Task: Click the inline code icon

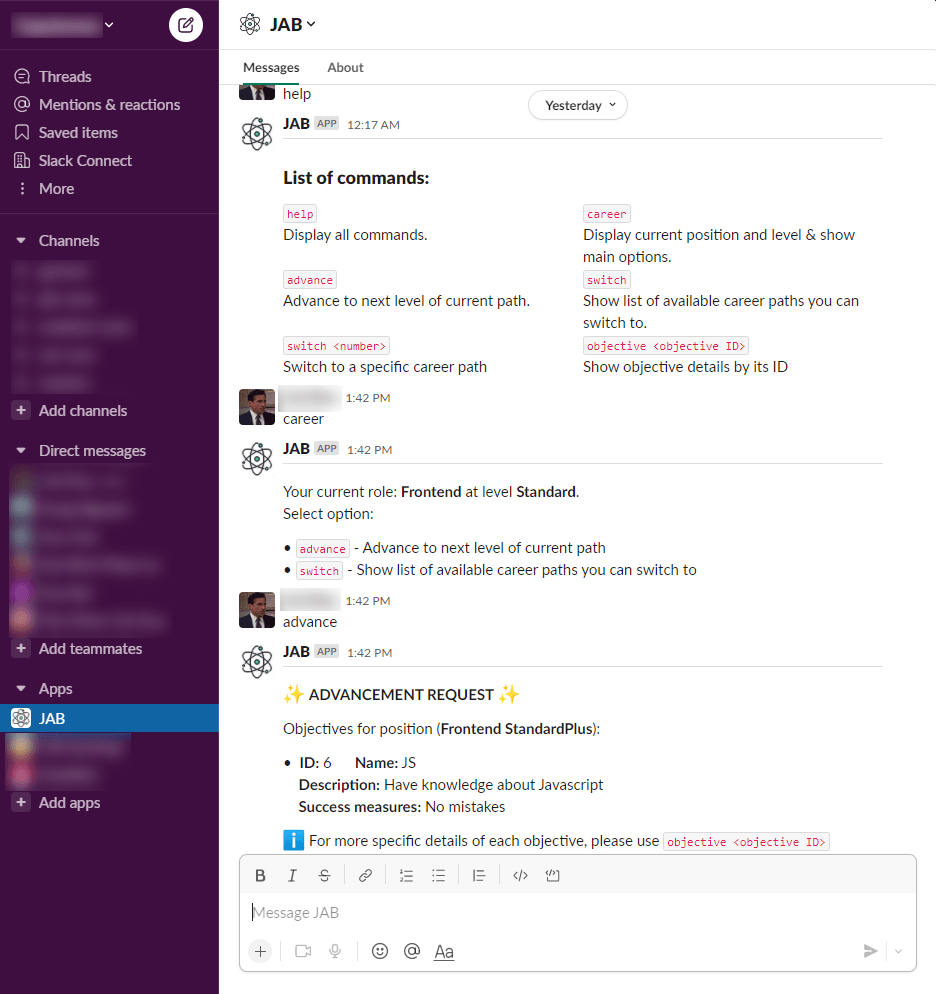Action: 520,875
